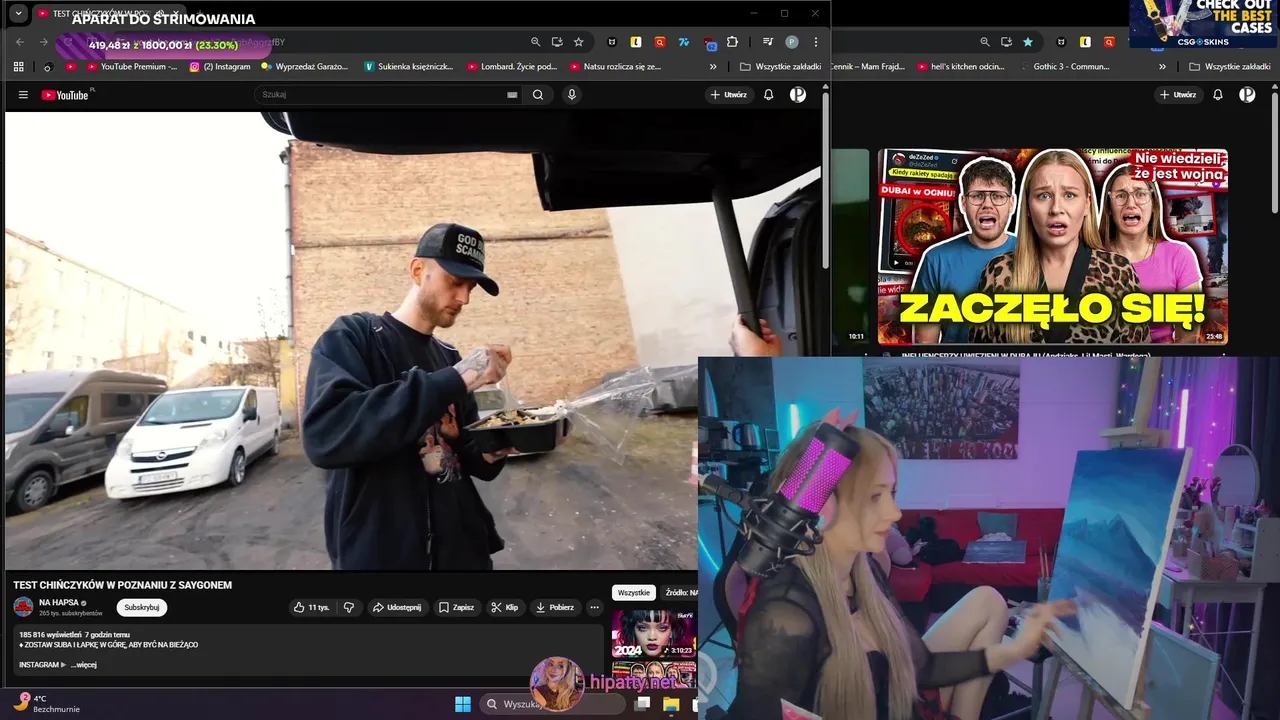Open (2) Instagram bookmark
1280x720 pixels.
[220, 67]
